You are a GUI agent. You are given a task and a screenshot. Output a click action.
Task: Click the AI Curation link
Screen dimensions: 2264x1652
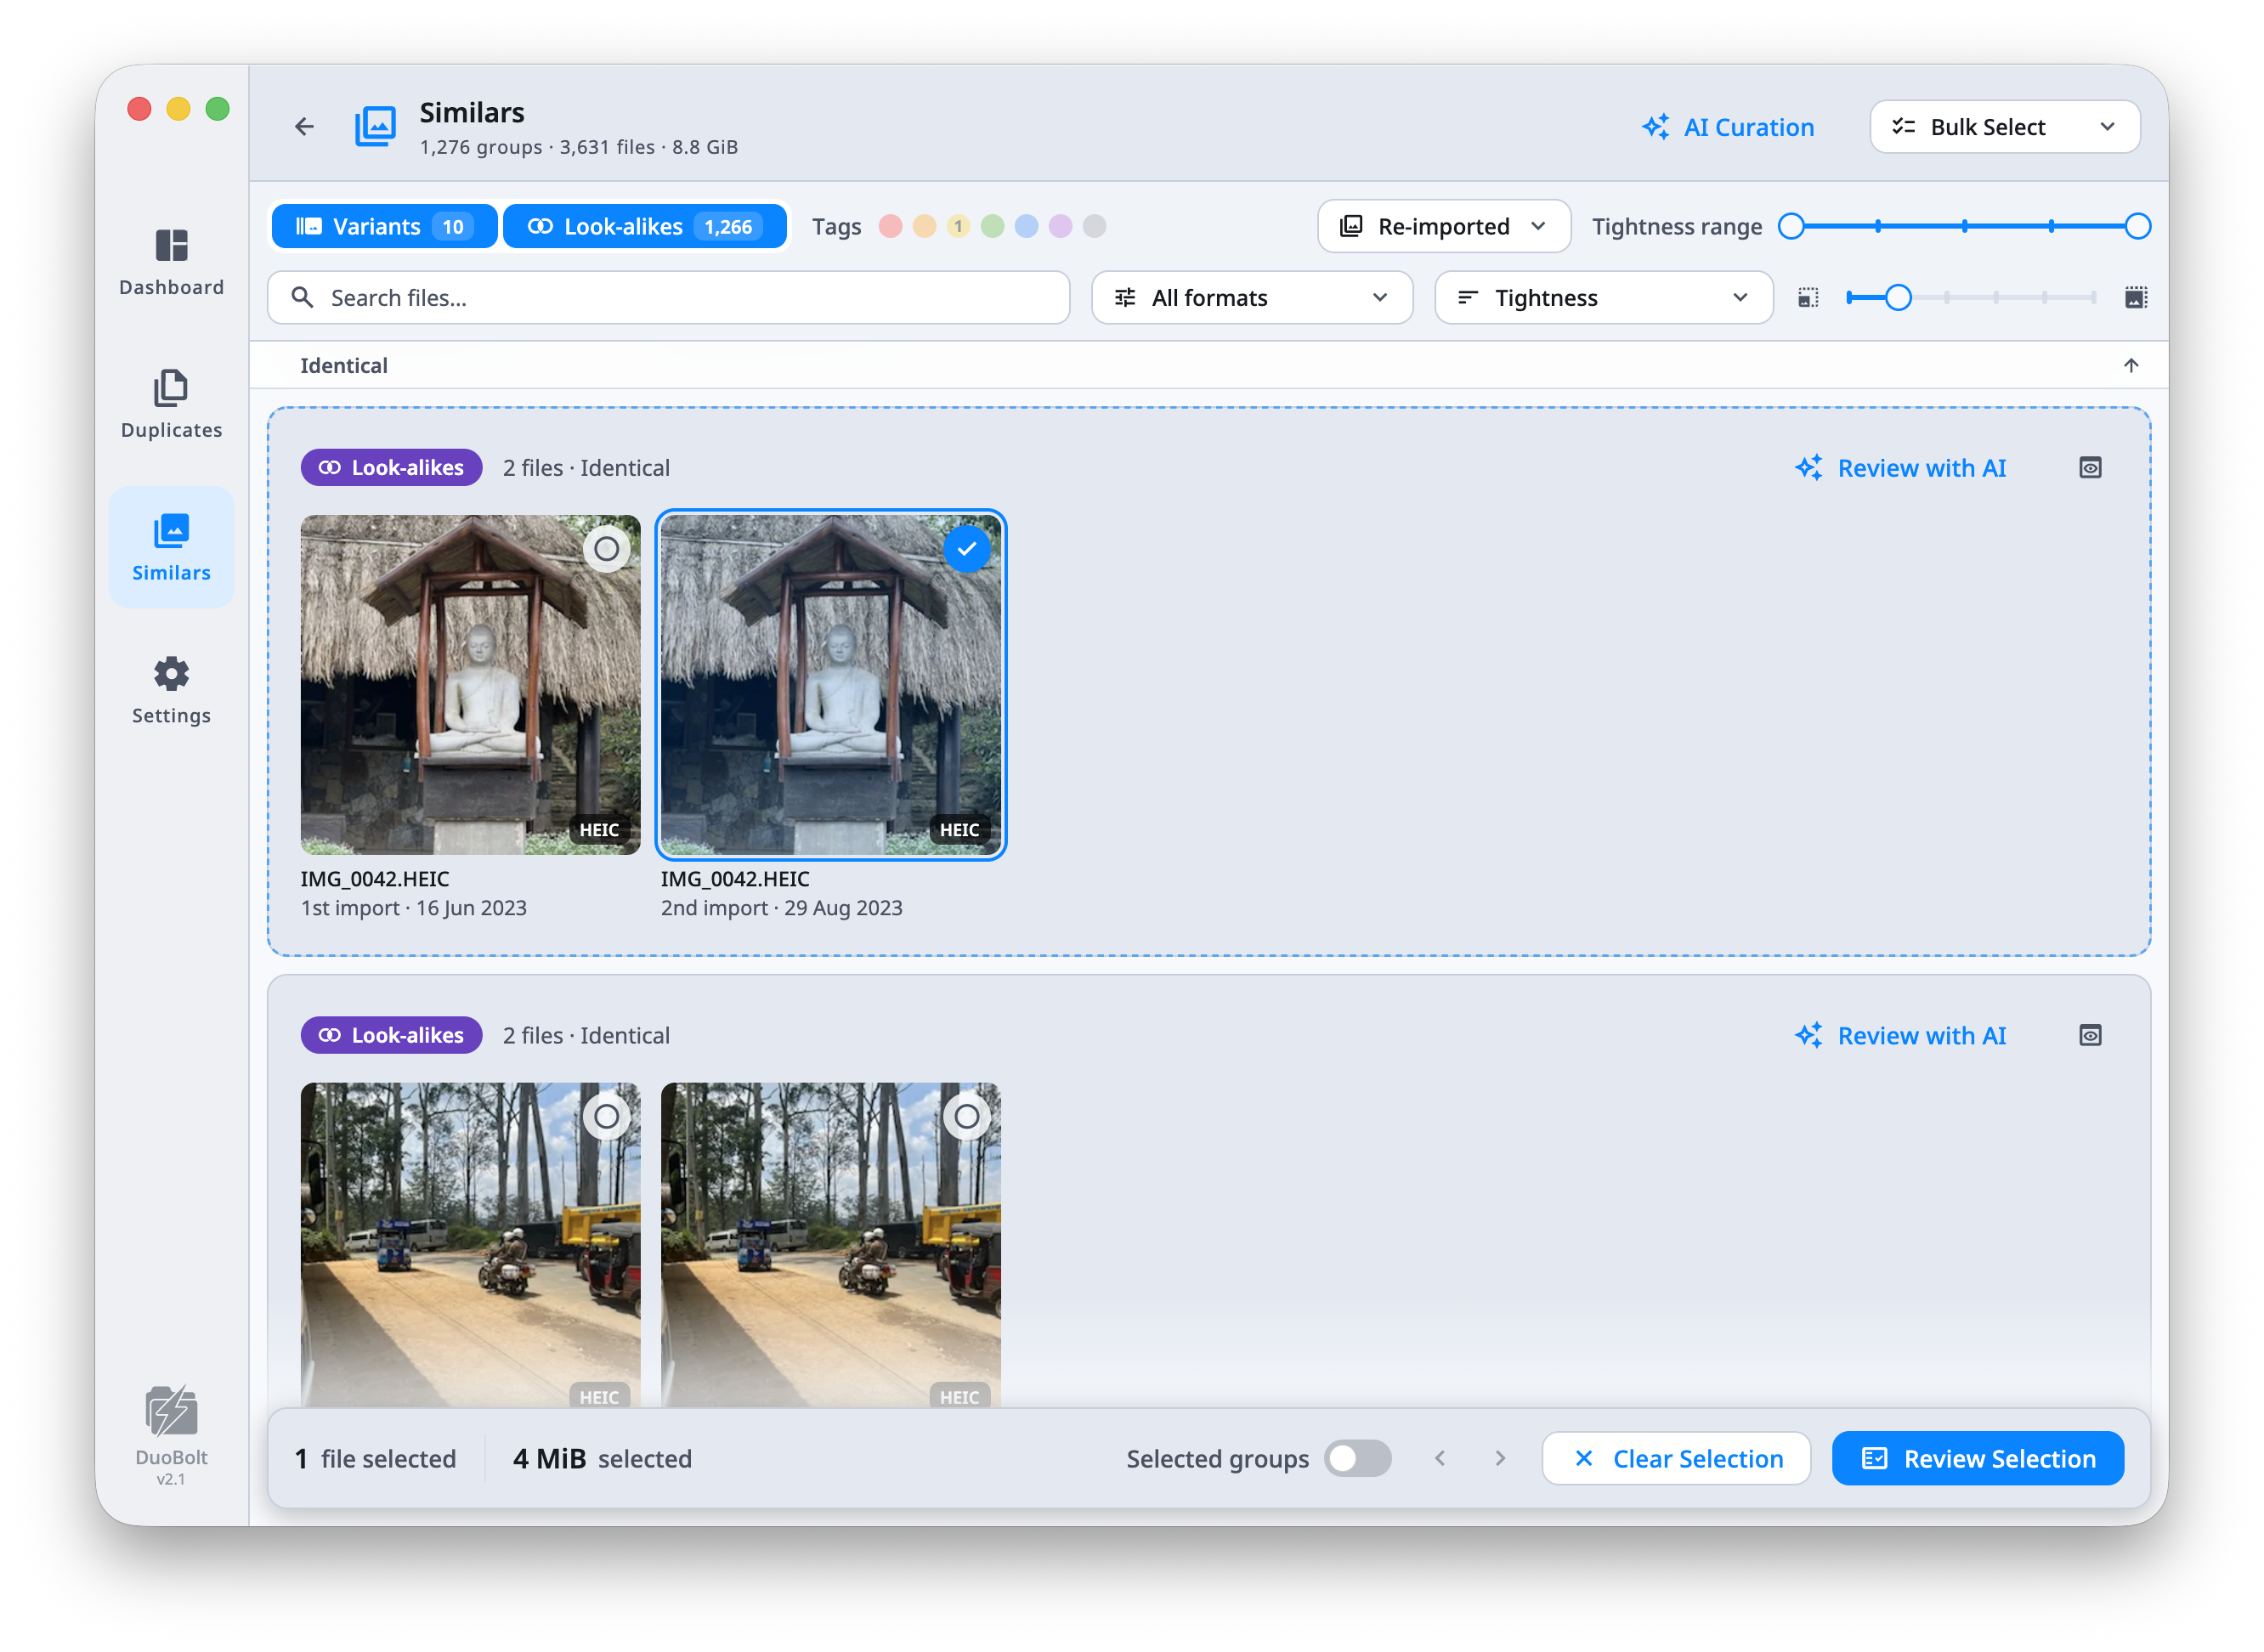pos(1727,127)
